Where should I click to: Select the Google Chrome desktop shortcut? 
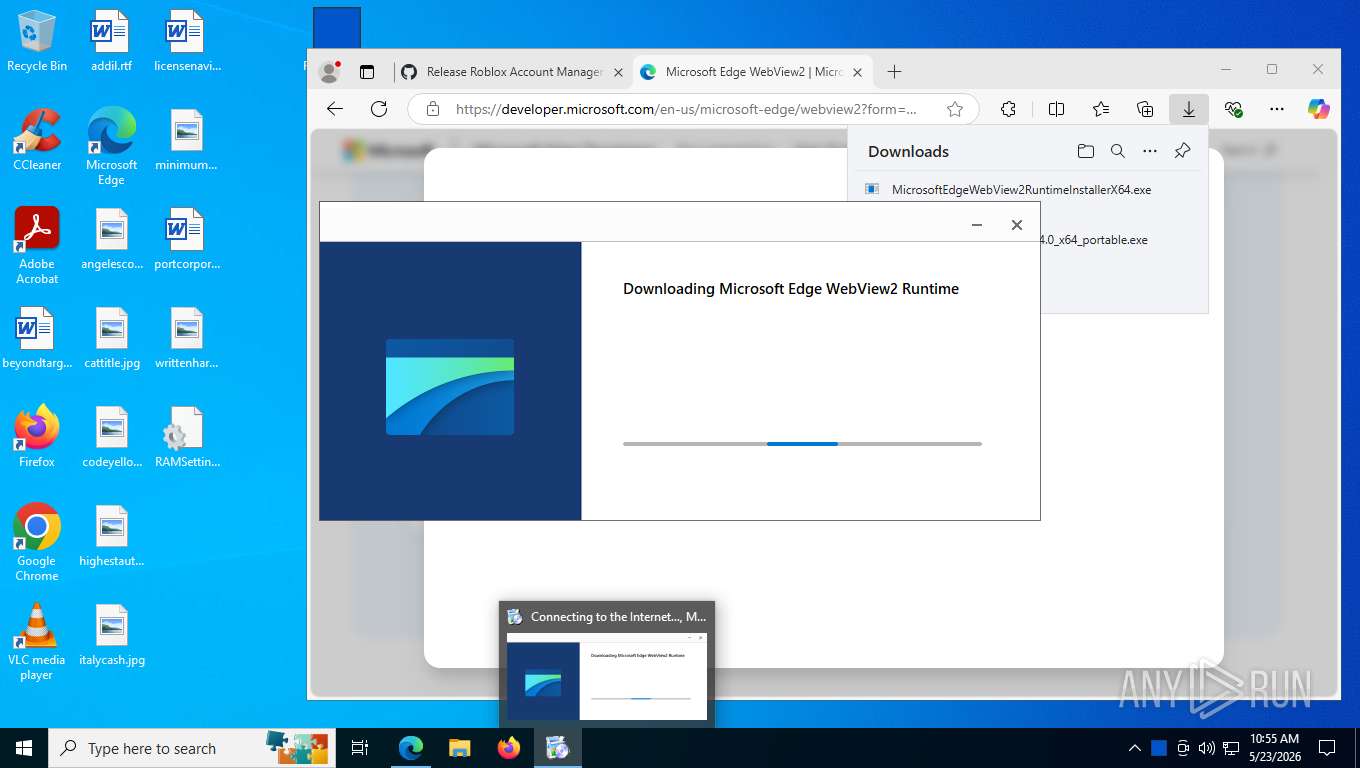pyautogui.click(x=37, y=542)
